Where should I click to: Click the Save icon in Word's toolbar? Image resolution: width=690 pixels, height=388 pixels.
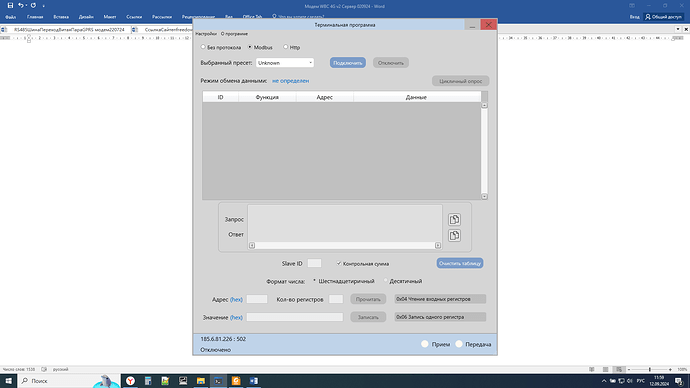[10, 6]
